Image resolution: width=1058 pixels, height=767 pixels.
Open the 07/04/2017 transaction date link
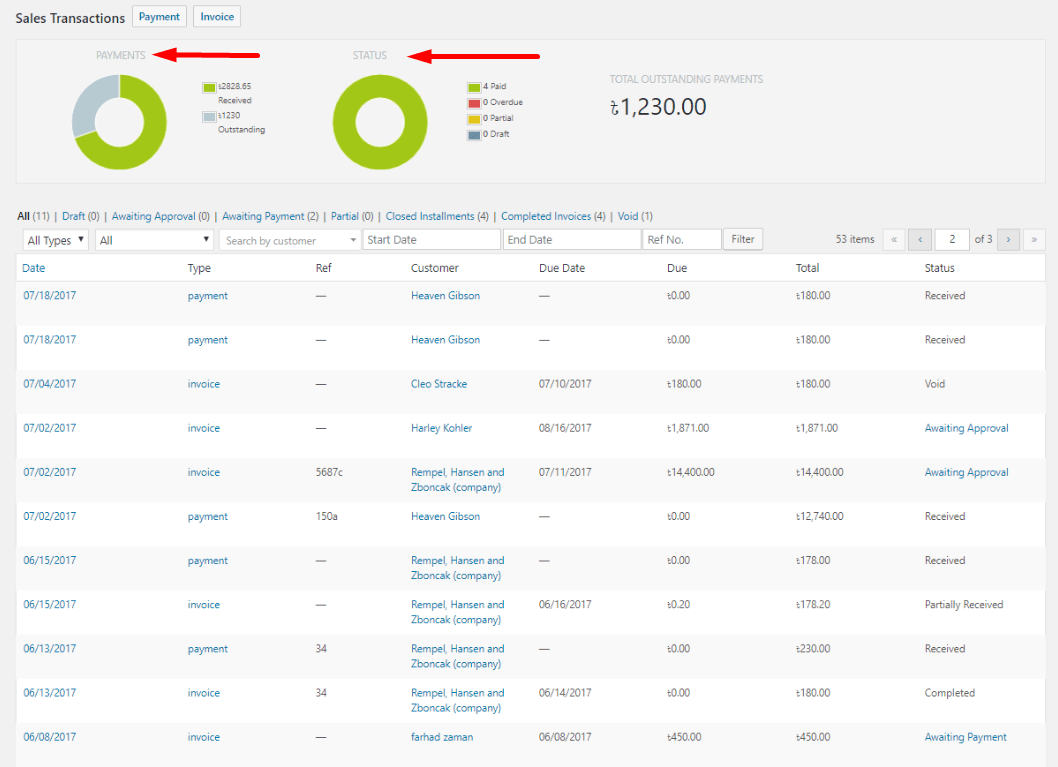[50, 384]
